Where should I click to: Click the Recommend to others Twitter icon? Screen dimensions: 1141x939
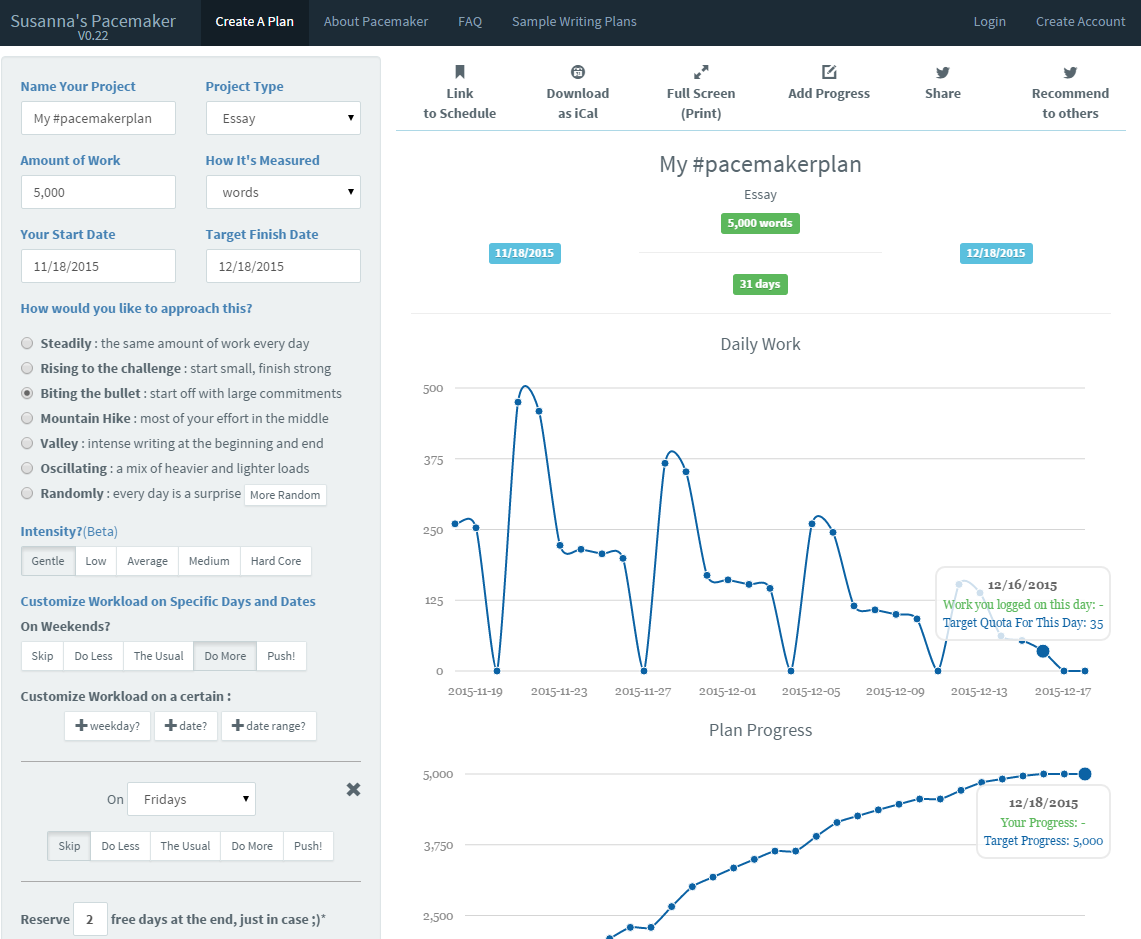point(1070,72)
